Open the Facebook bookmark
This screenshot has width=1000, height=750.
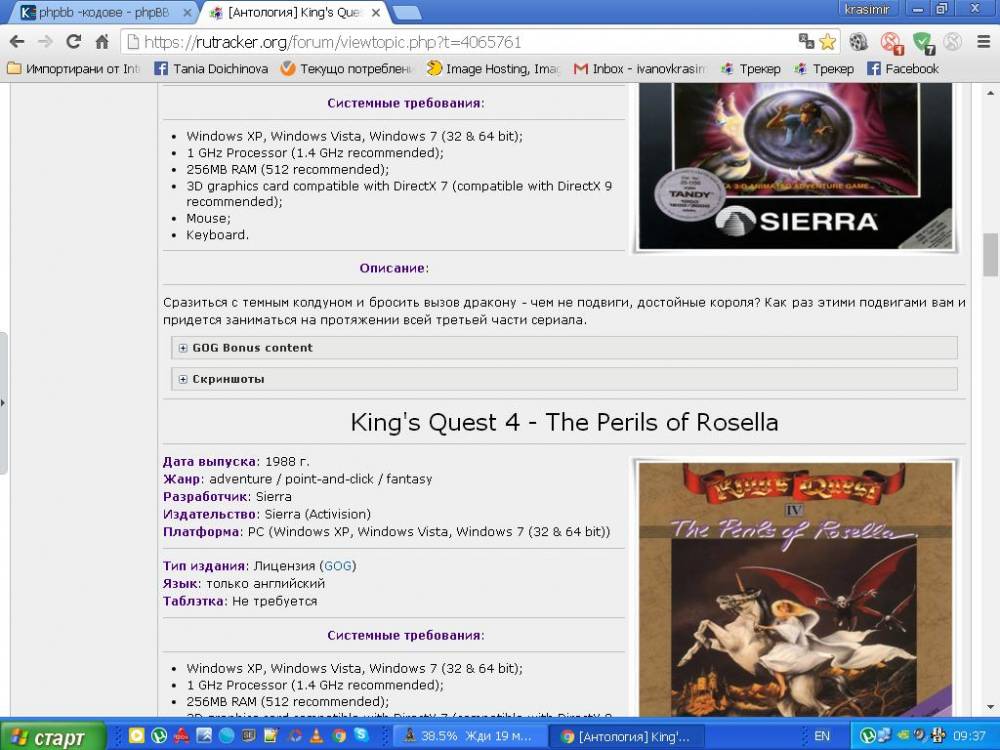(902, 68)
